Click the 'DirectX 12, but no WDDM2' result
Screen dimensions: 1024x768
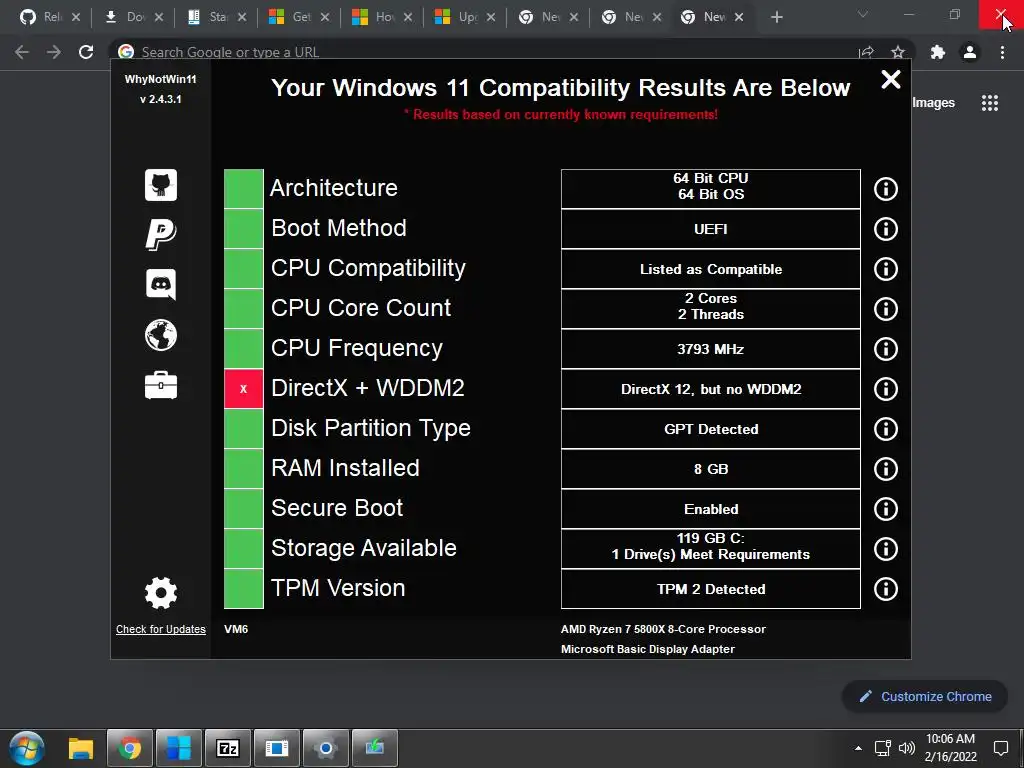point(711,389)
